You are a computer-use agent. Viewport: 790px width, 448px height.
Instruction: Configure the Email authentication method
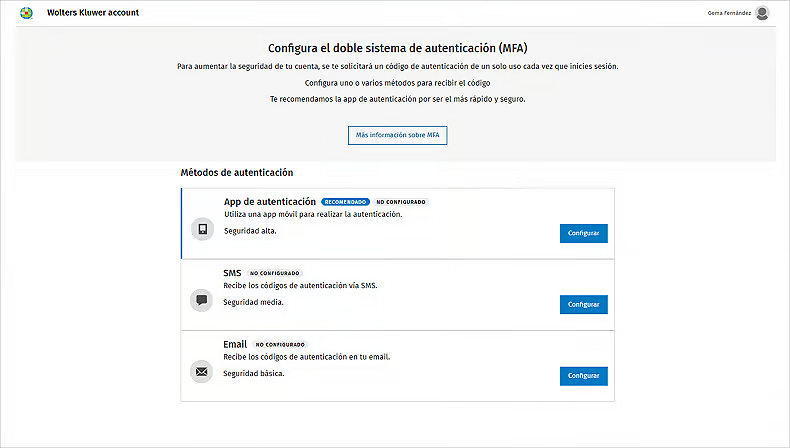(x=583, y=376)
